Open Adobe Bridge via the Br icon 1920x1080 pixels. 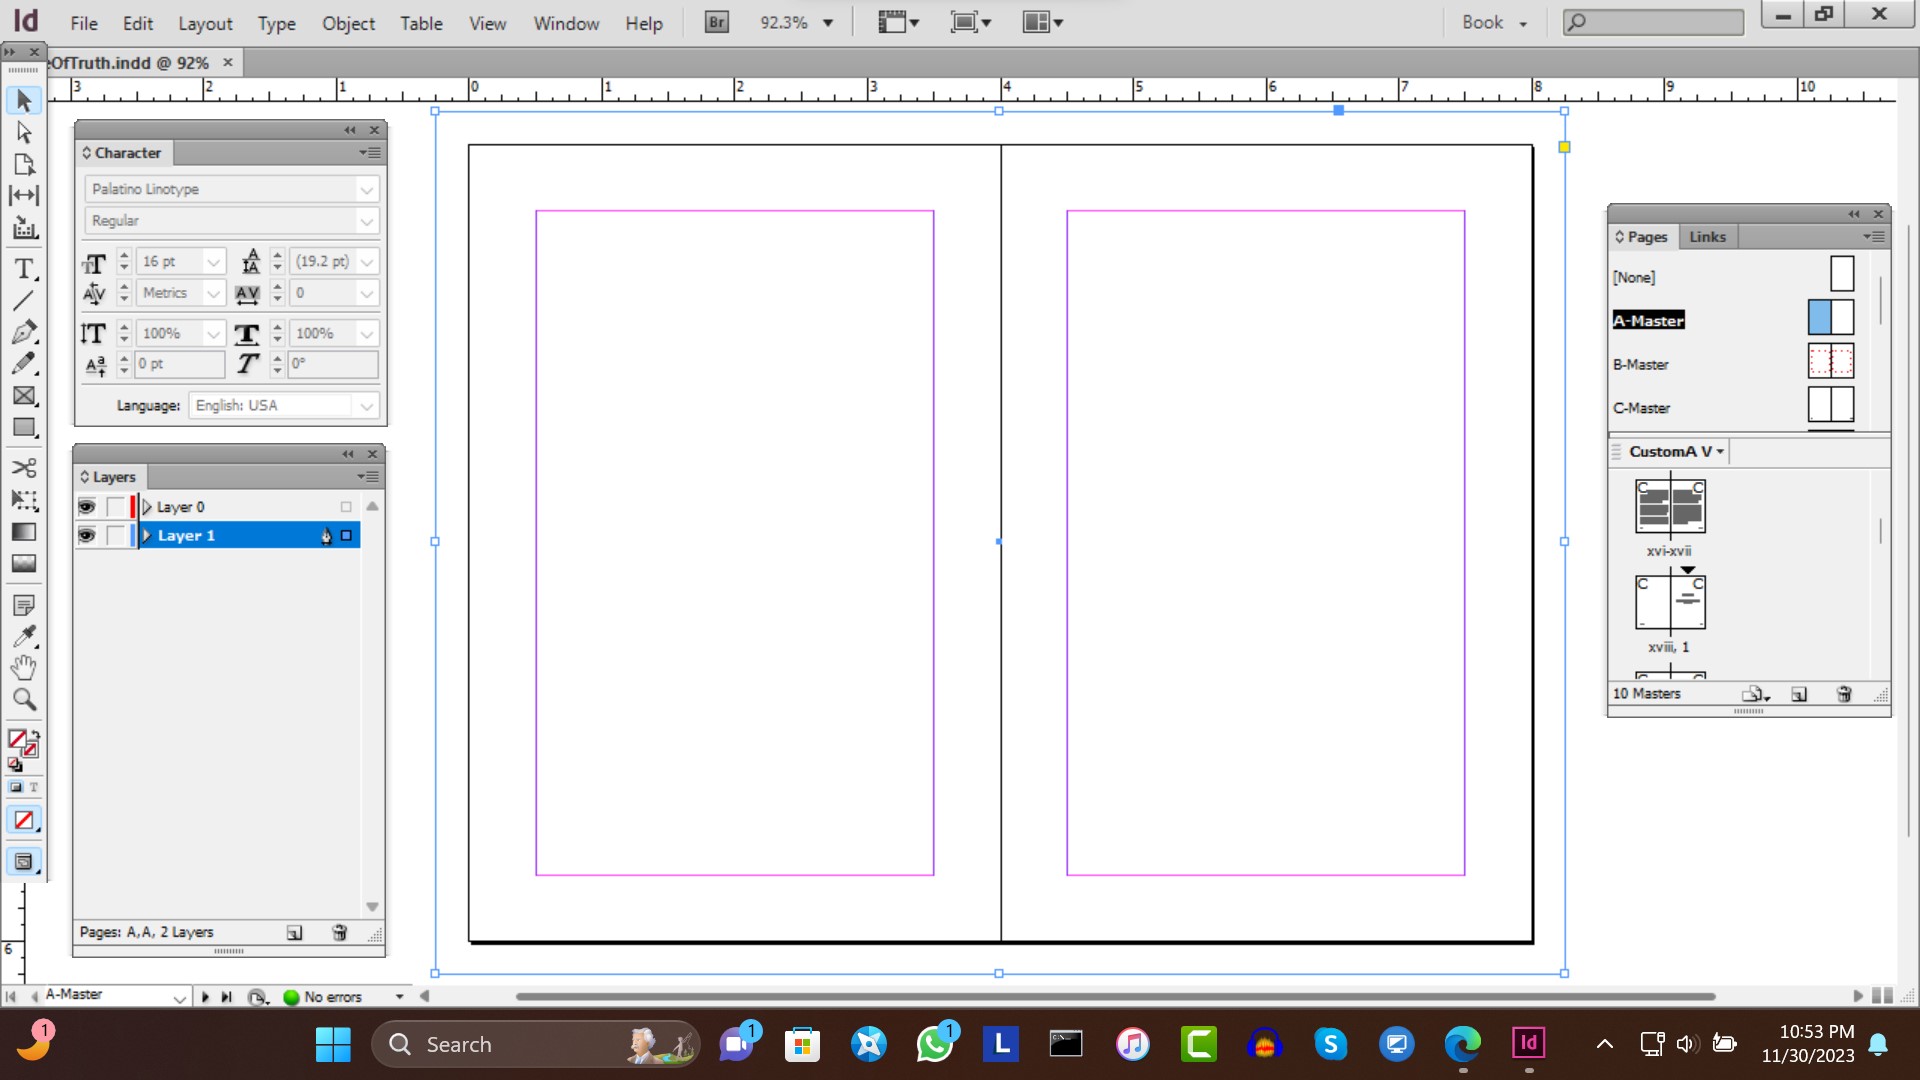tap(716, 22)
